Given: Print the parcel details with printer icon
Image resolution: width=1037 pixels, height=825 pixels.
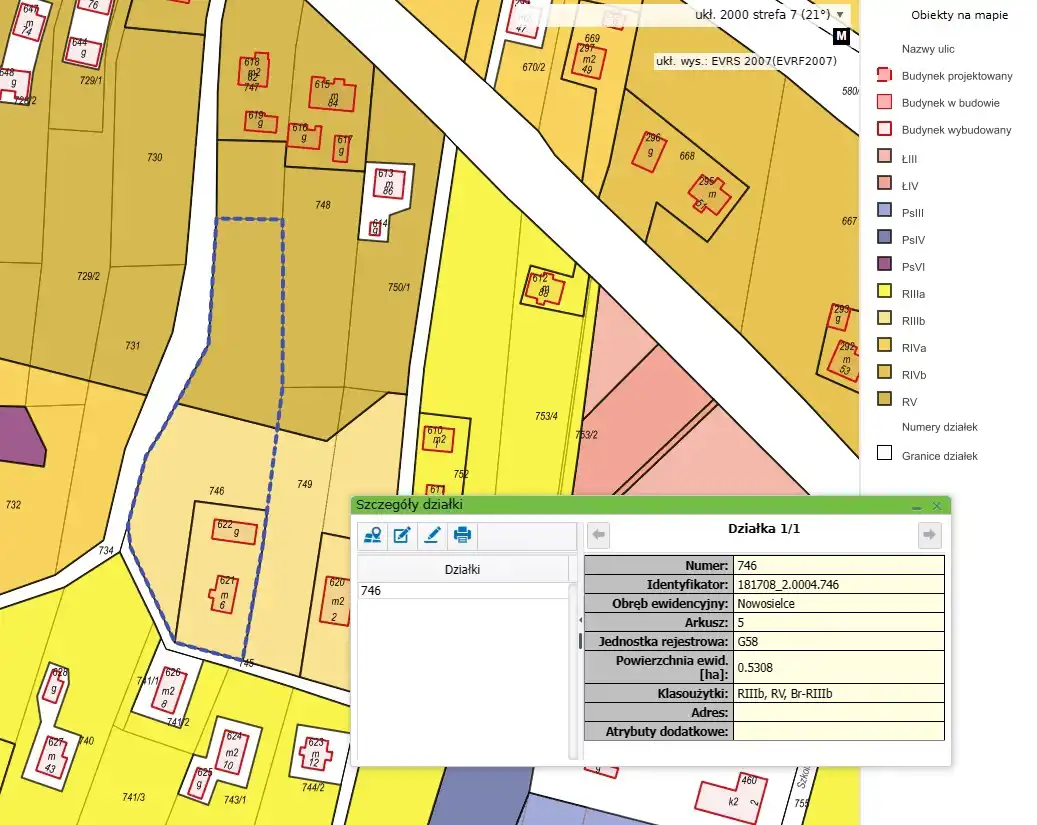Looking at the screenshot, I should [x=462, y=535].
